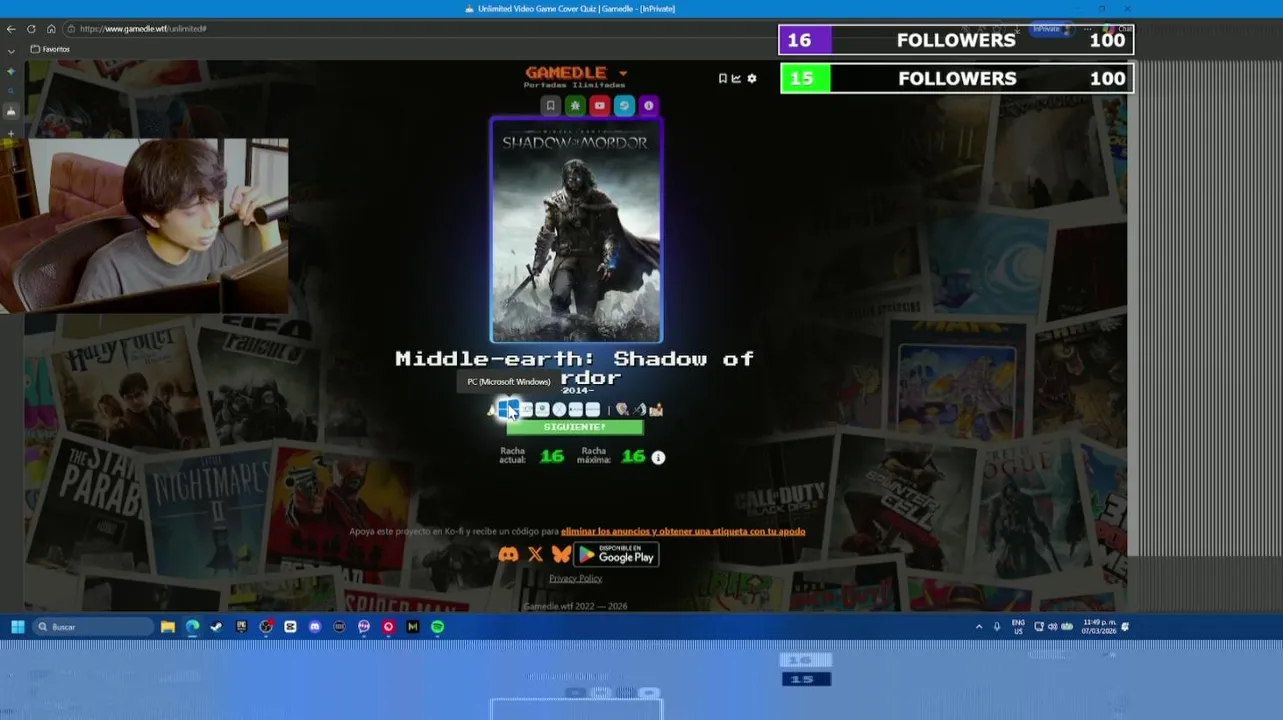Click the purple info button above the cover

click(x=648, y=105)
